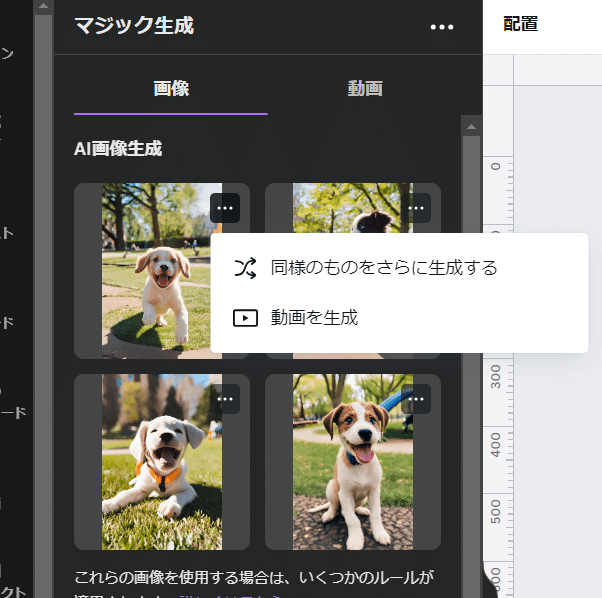Click the left sidebar scrollbar up arrow

click(x=43, y=6)
